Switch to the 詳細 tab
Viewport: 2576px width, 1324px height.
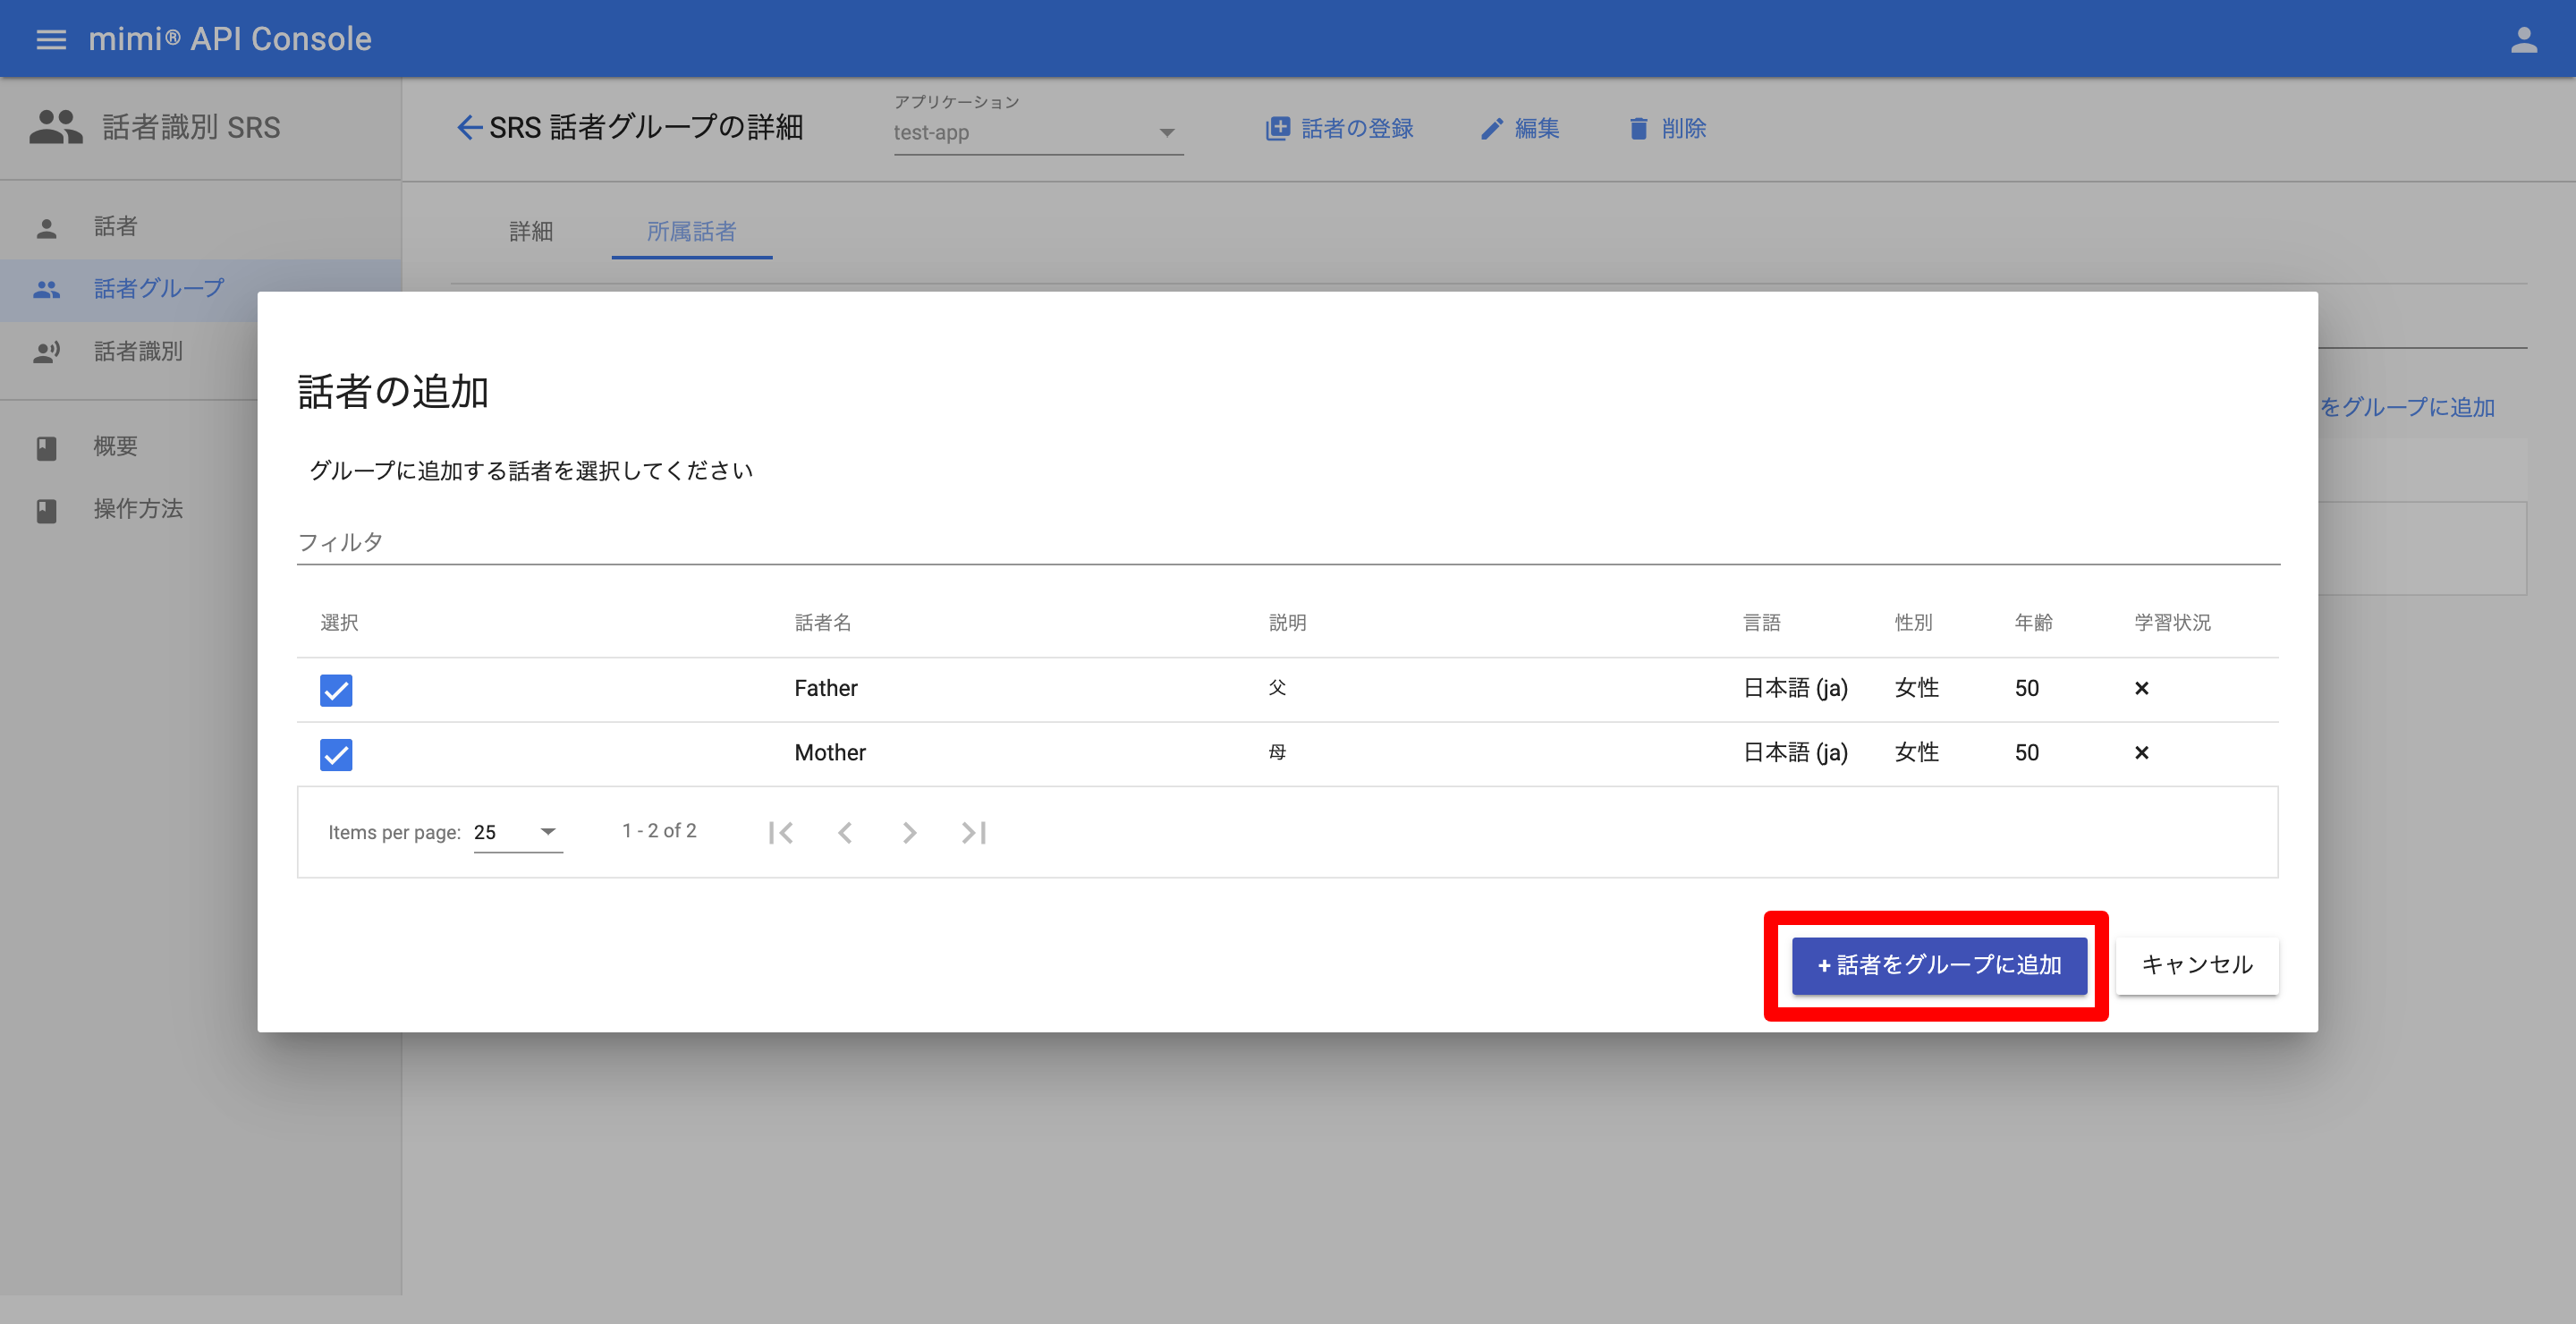tap(531, 231)
